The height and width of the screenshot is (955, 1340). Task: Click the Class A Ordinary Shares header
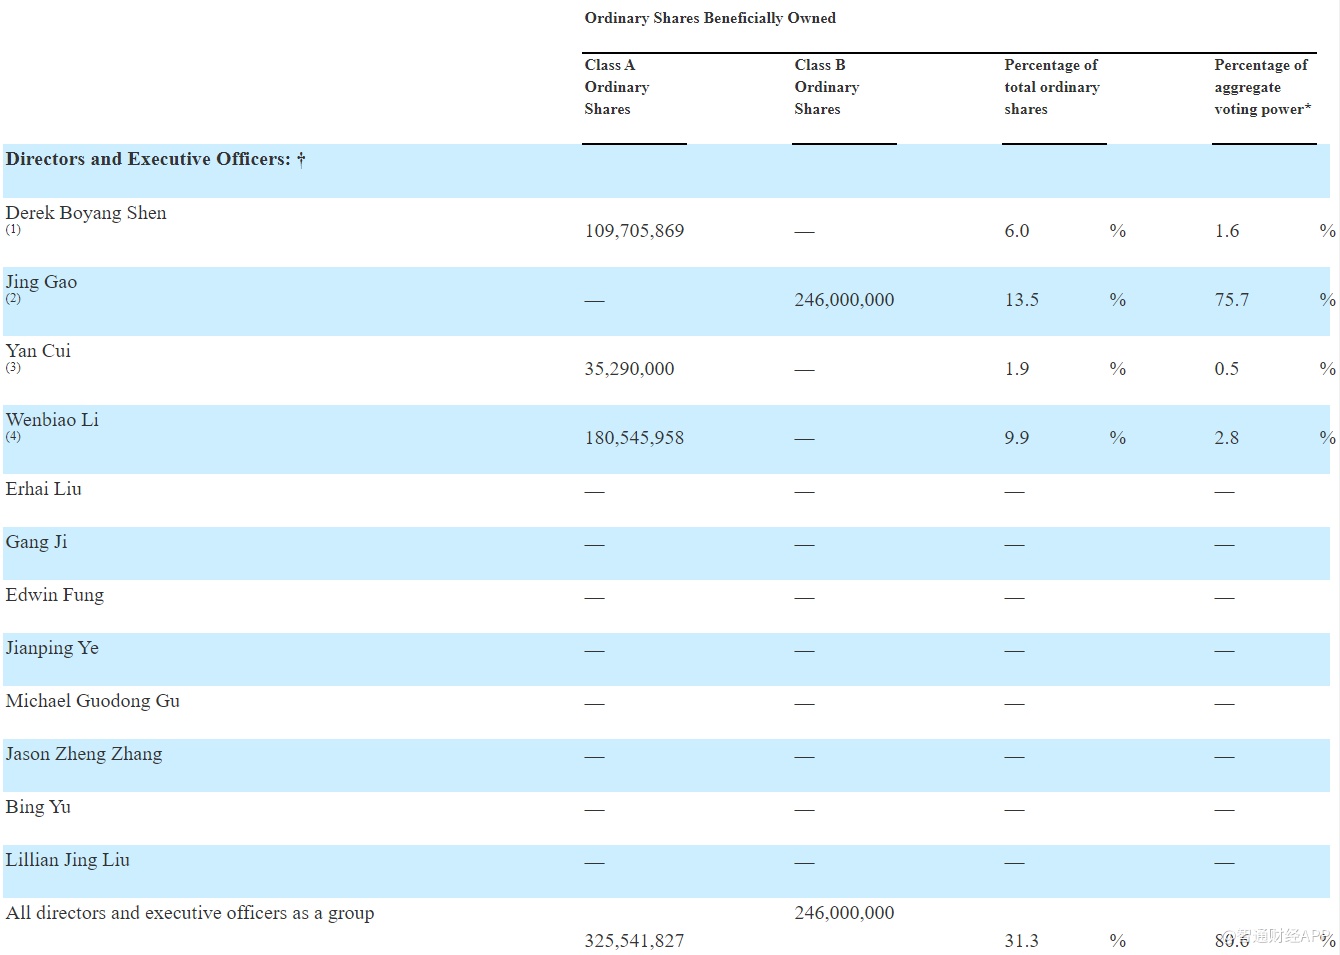click(x=617, y=87)
